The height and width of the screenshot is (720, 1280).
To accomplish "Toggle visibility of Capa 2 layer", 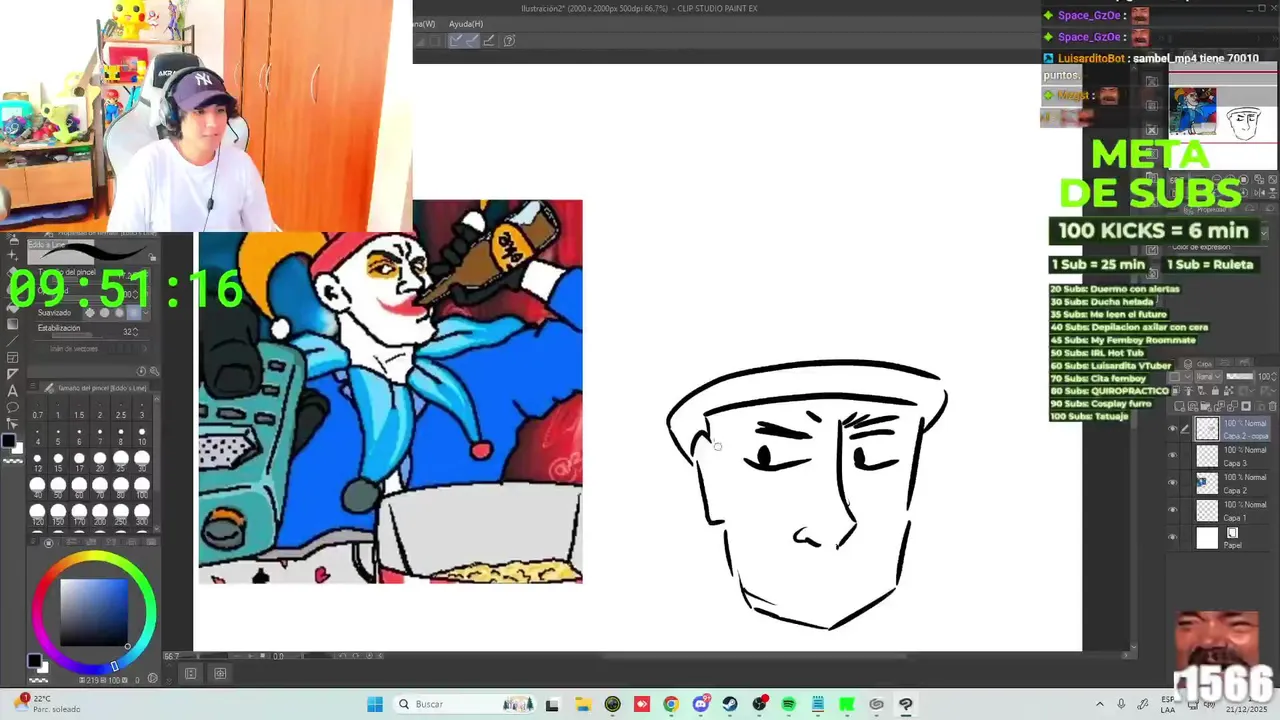I will [x=1172, y=483].
